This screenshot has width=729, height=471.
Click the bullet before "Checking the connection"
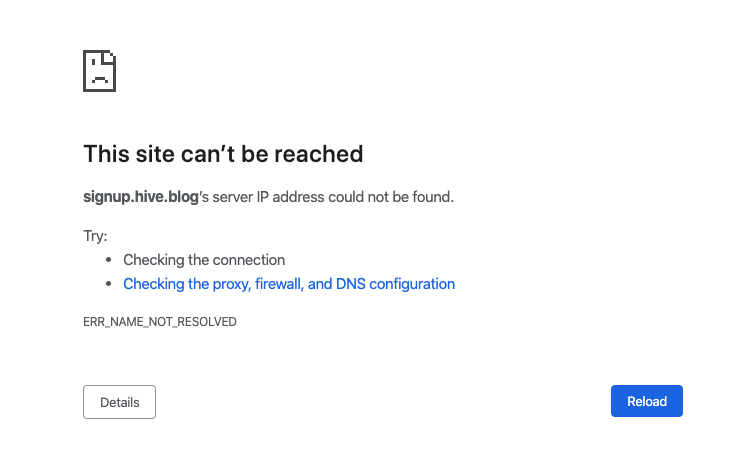click(108, 259)
